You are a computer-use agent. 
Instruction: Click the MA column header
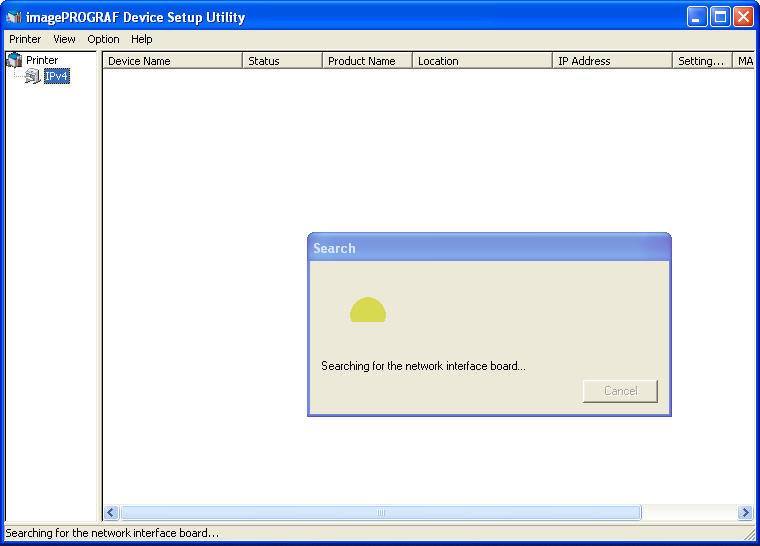pyautogui.click(x=744, y=61)
